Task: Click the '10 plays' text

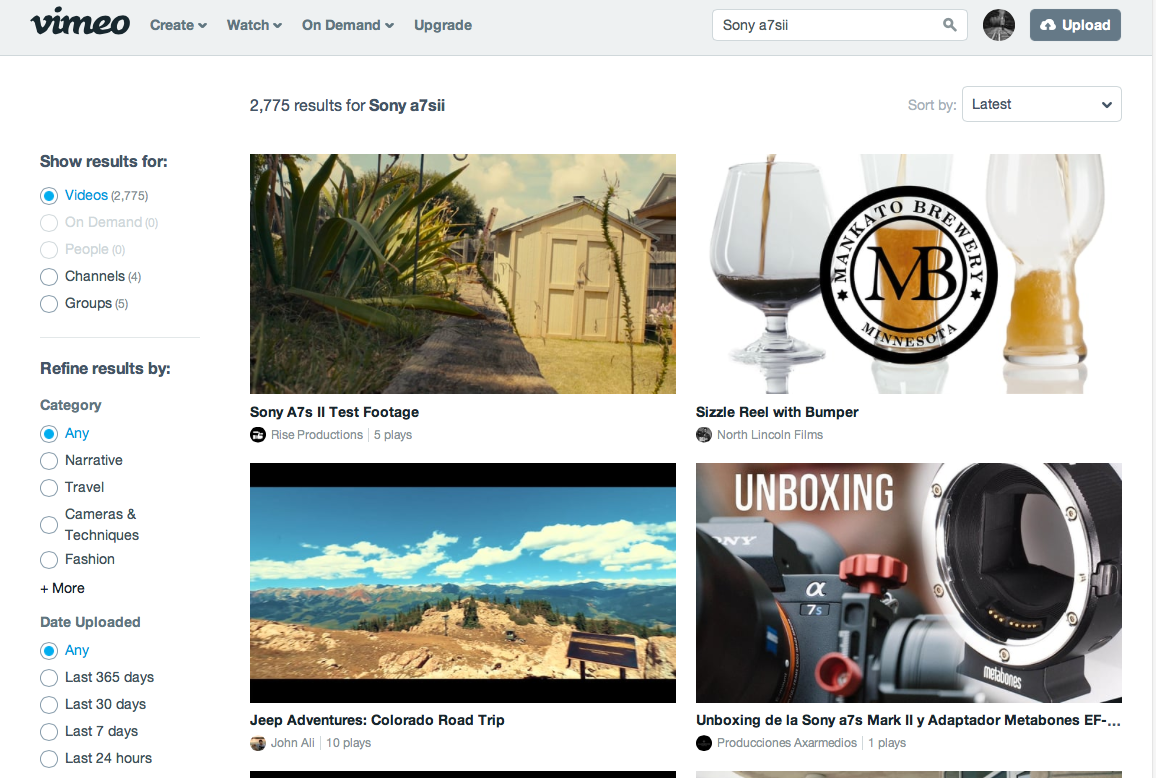Action: pyautogui.click(x=349, y=743)
